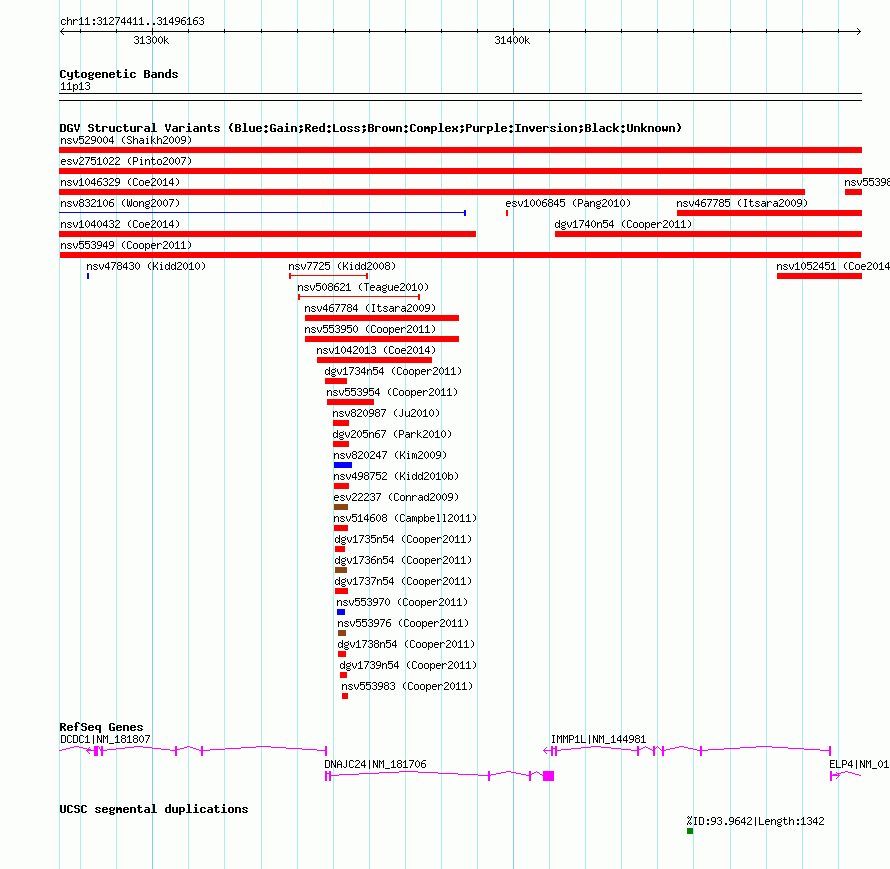Click the nsv529004 (Shaikh2009) variant label
This screenshot has width=890, height=869.
coord(126,140)
